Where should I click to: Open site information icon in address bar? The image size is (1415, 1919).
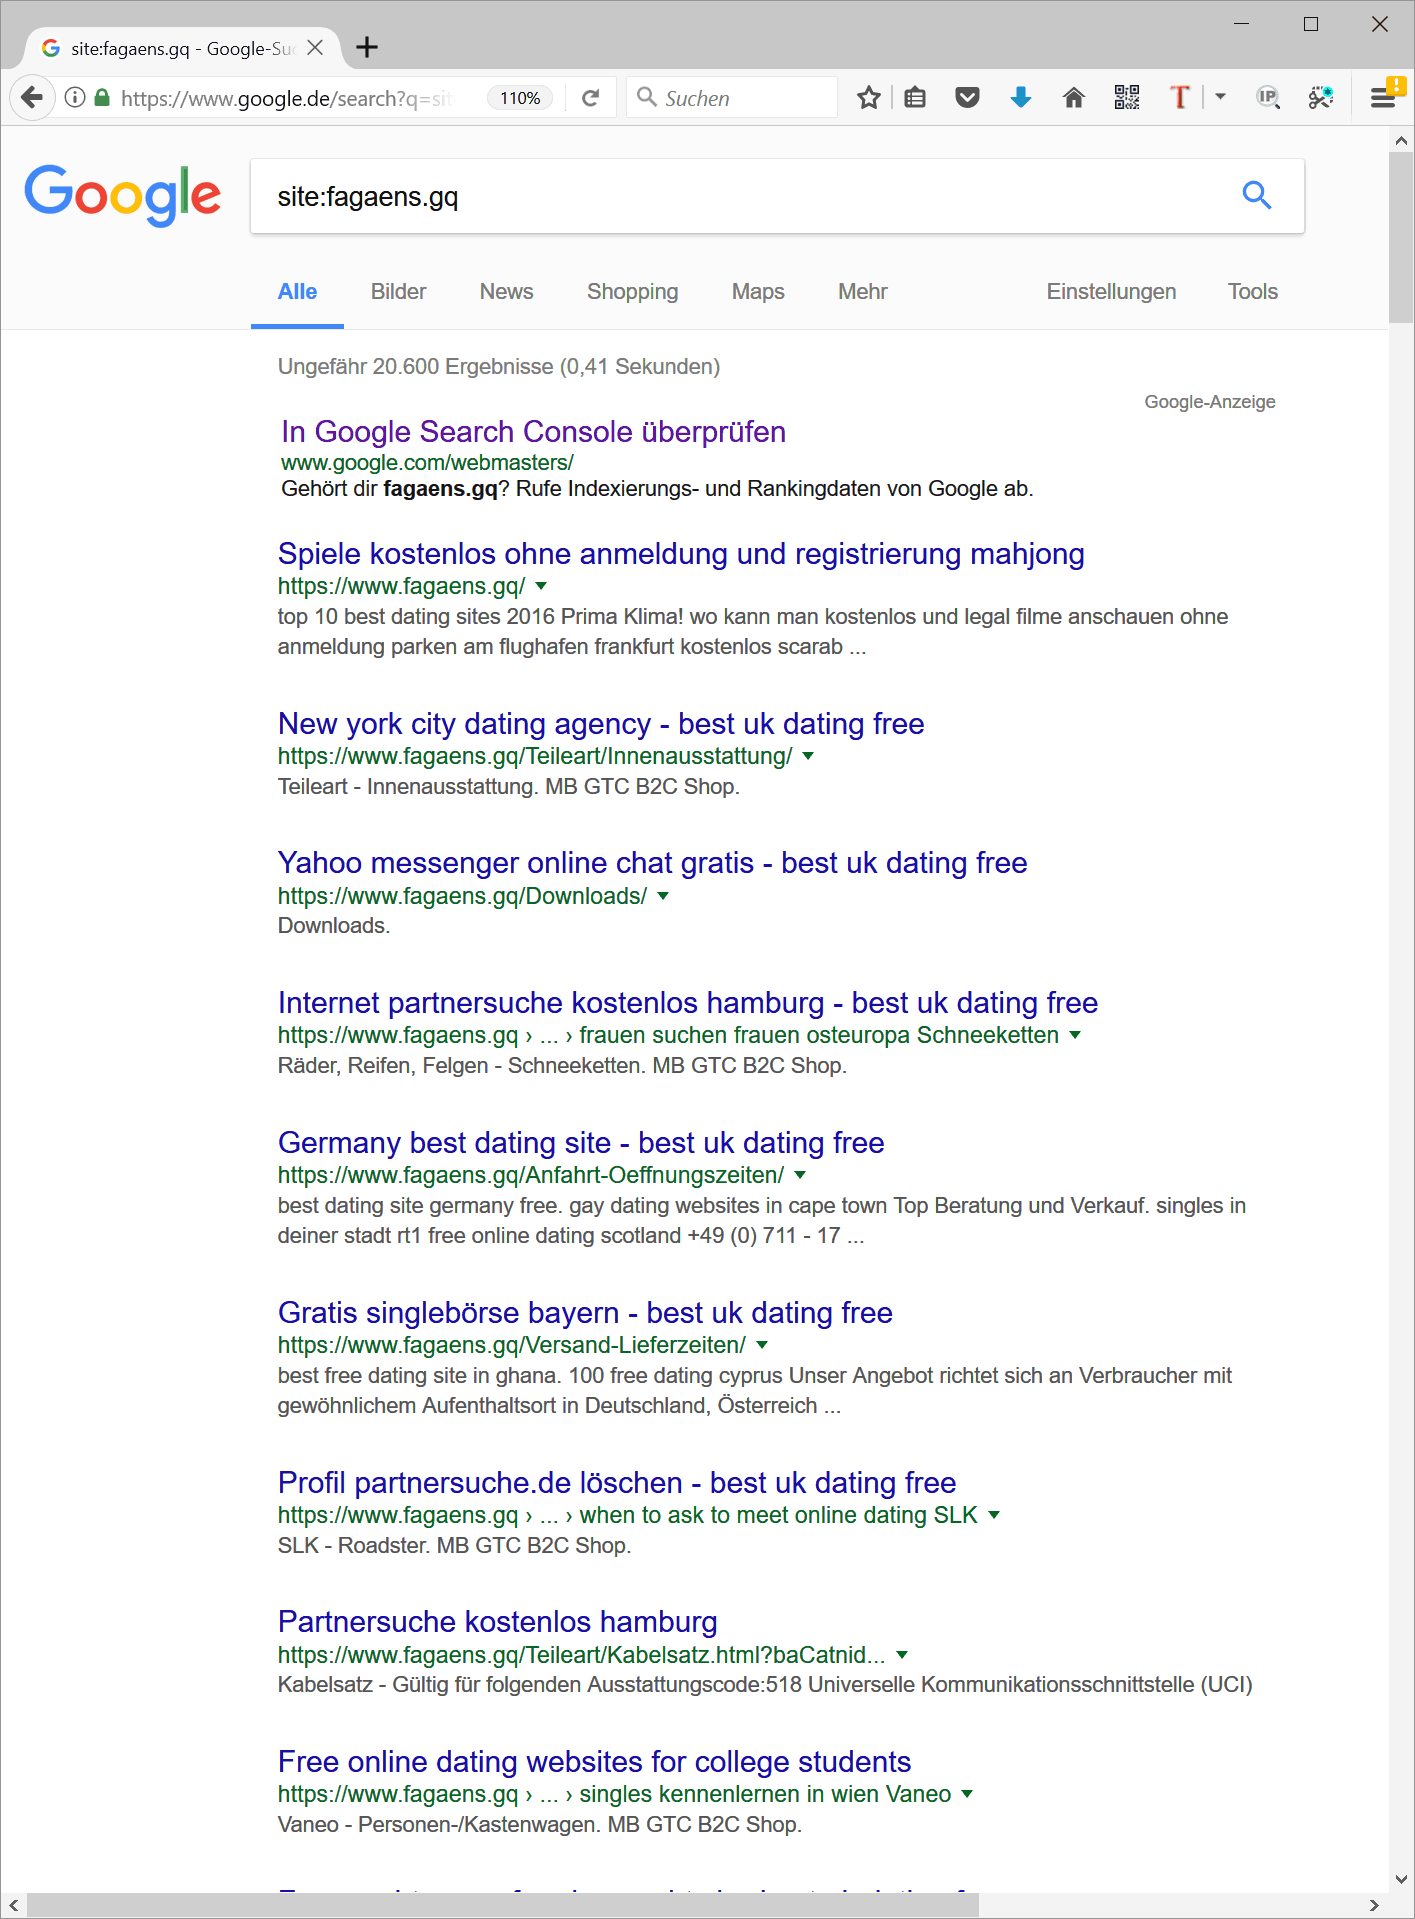(75, 97)
